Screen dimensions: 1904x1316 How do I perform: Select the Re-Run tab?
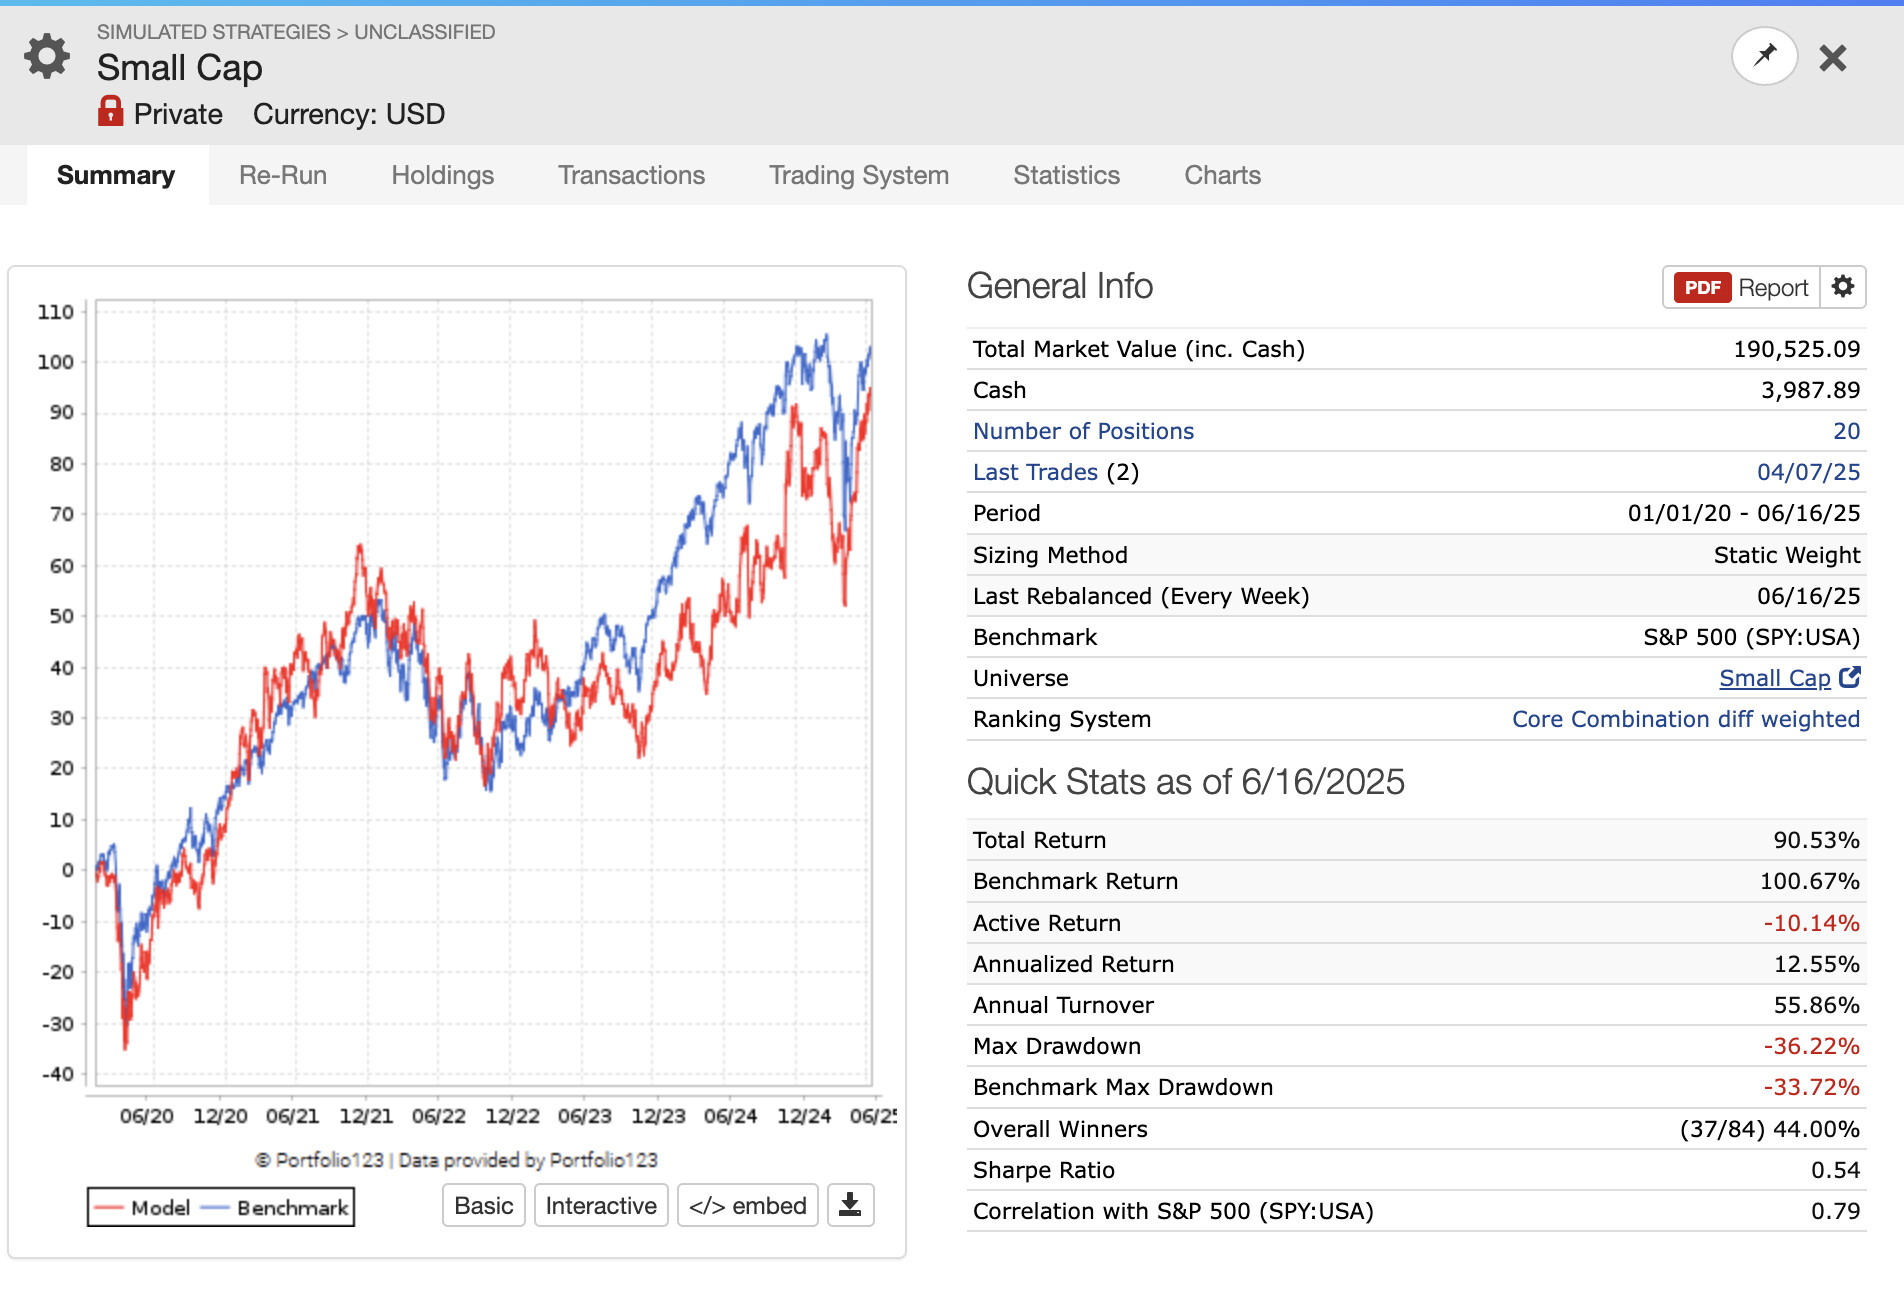point(283,175)
